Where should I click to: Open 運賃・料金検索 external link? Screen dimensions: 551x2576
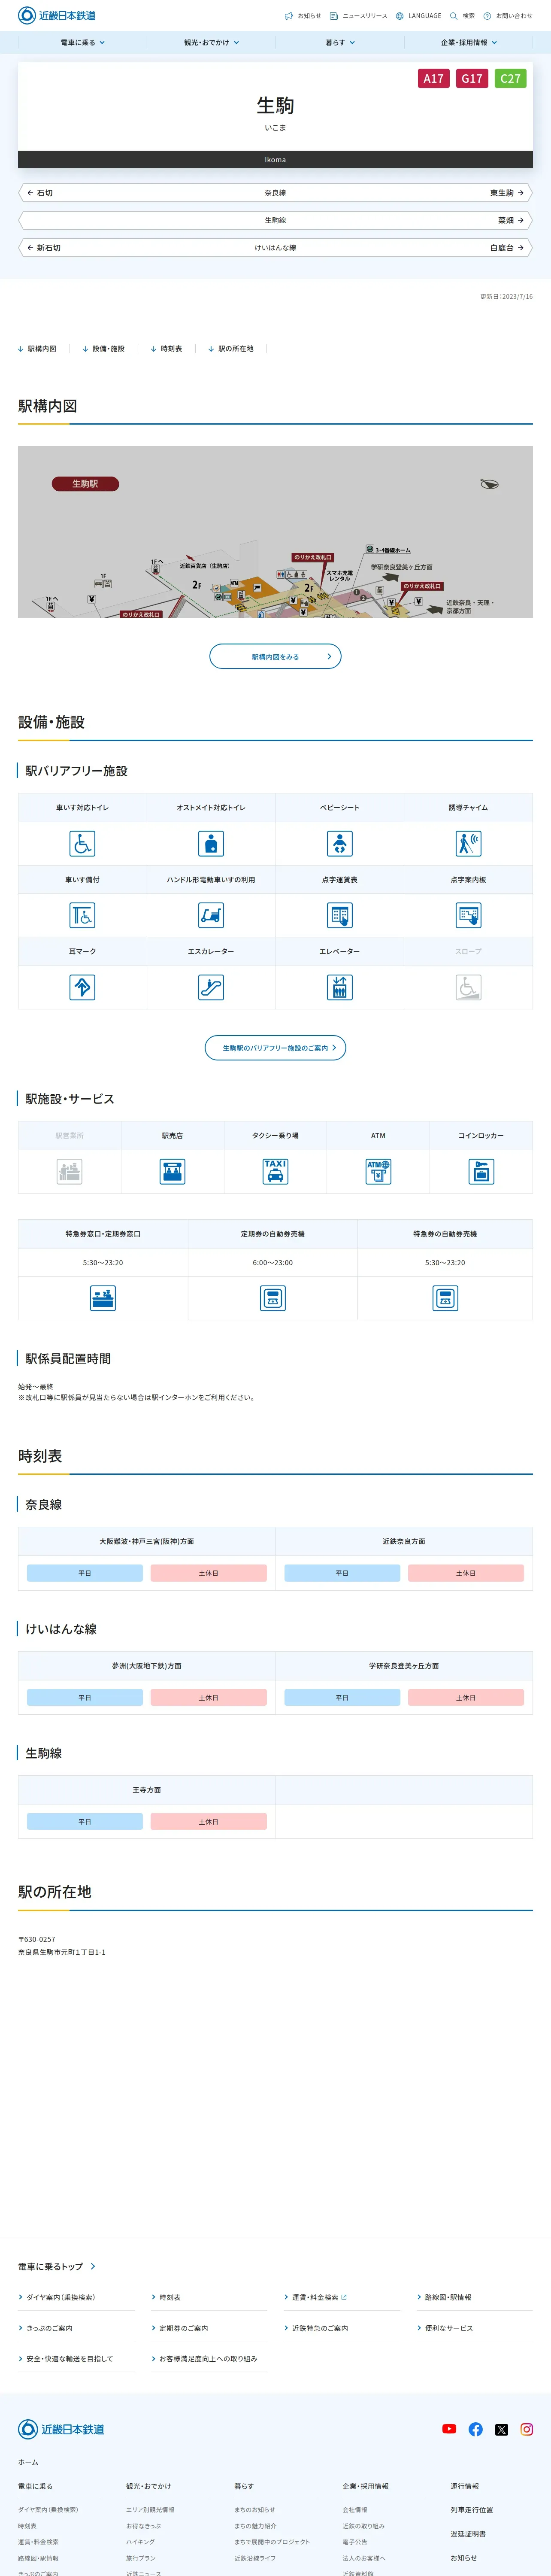coord(315,2297)
